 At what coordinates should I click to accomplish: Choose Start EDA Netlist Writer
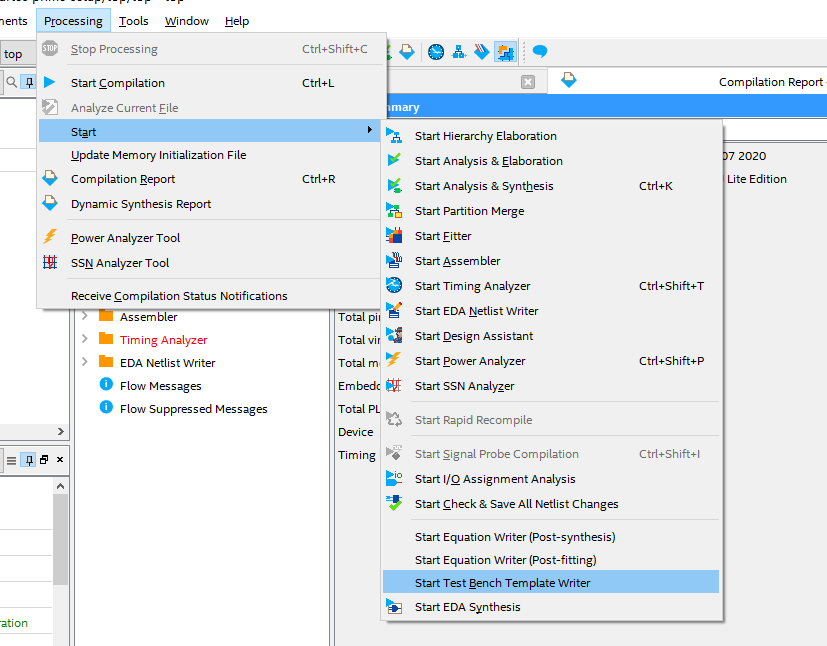(x=551, y=311)
